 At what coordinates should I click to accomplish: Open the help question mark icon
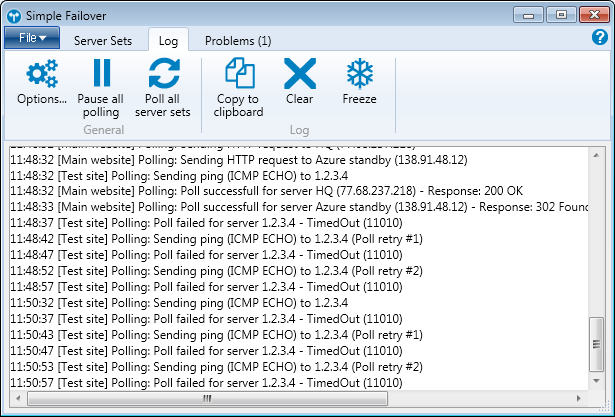tap(600, 38)
